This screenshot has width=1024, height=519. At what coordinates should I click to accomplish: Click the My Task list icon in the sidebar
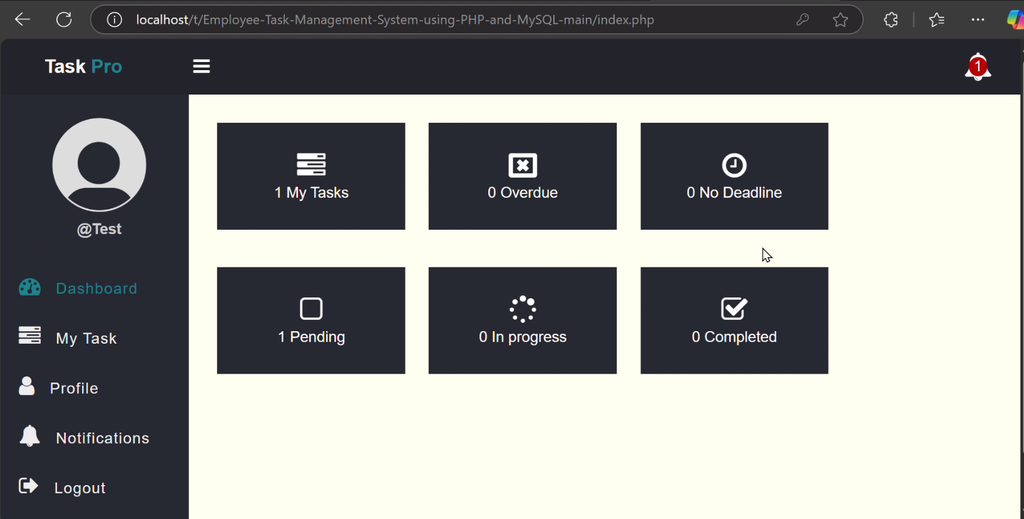29,336
